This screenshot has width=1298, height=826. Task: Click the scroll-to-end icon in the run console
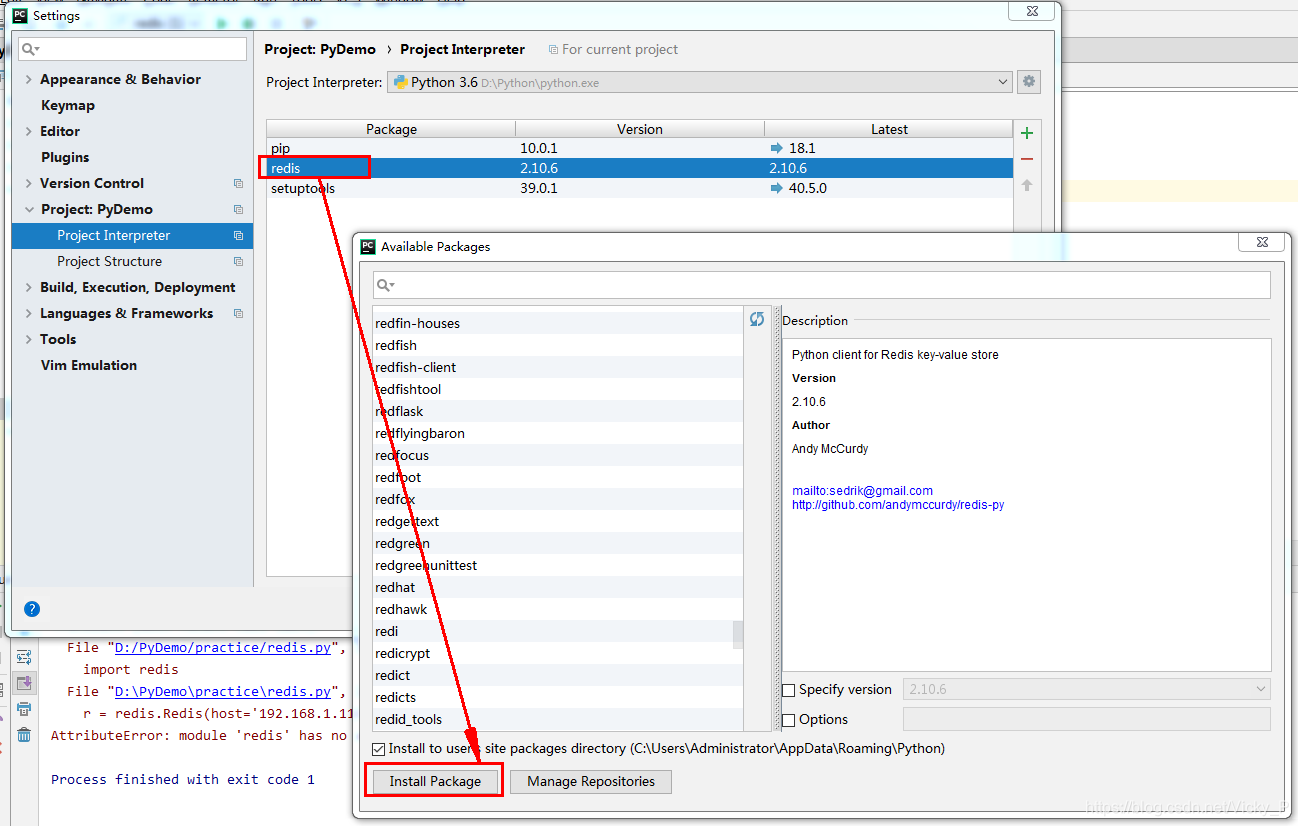point(24,684)
